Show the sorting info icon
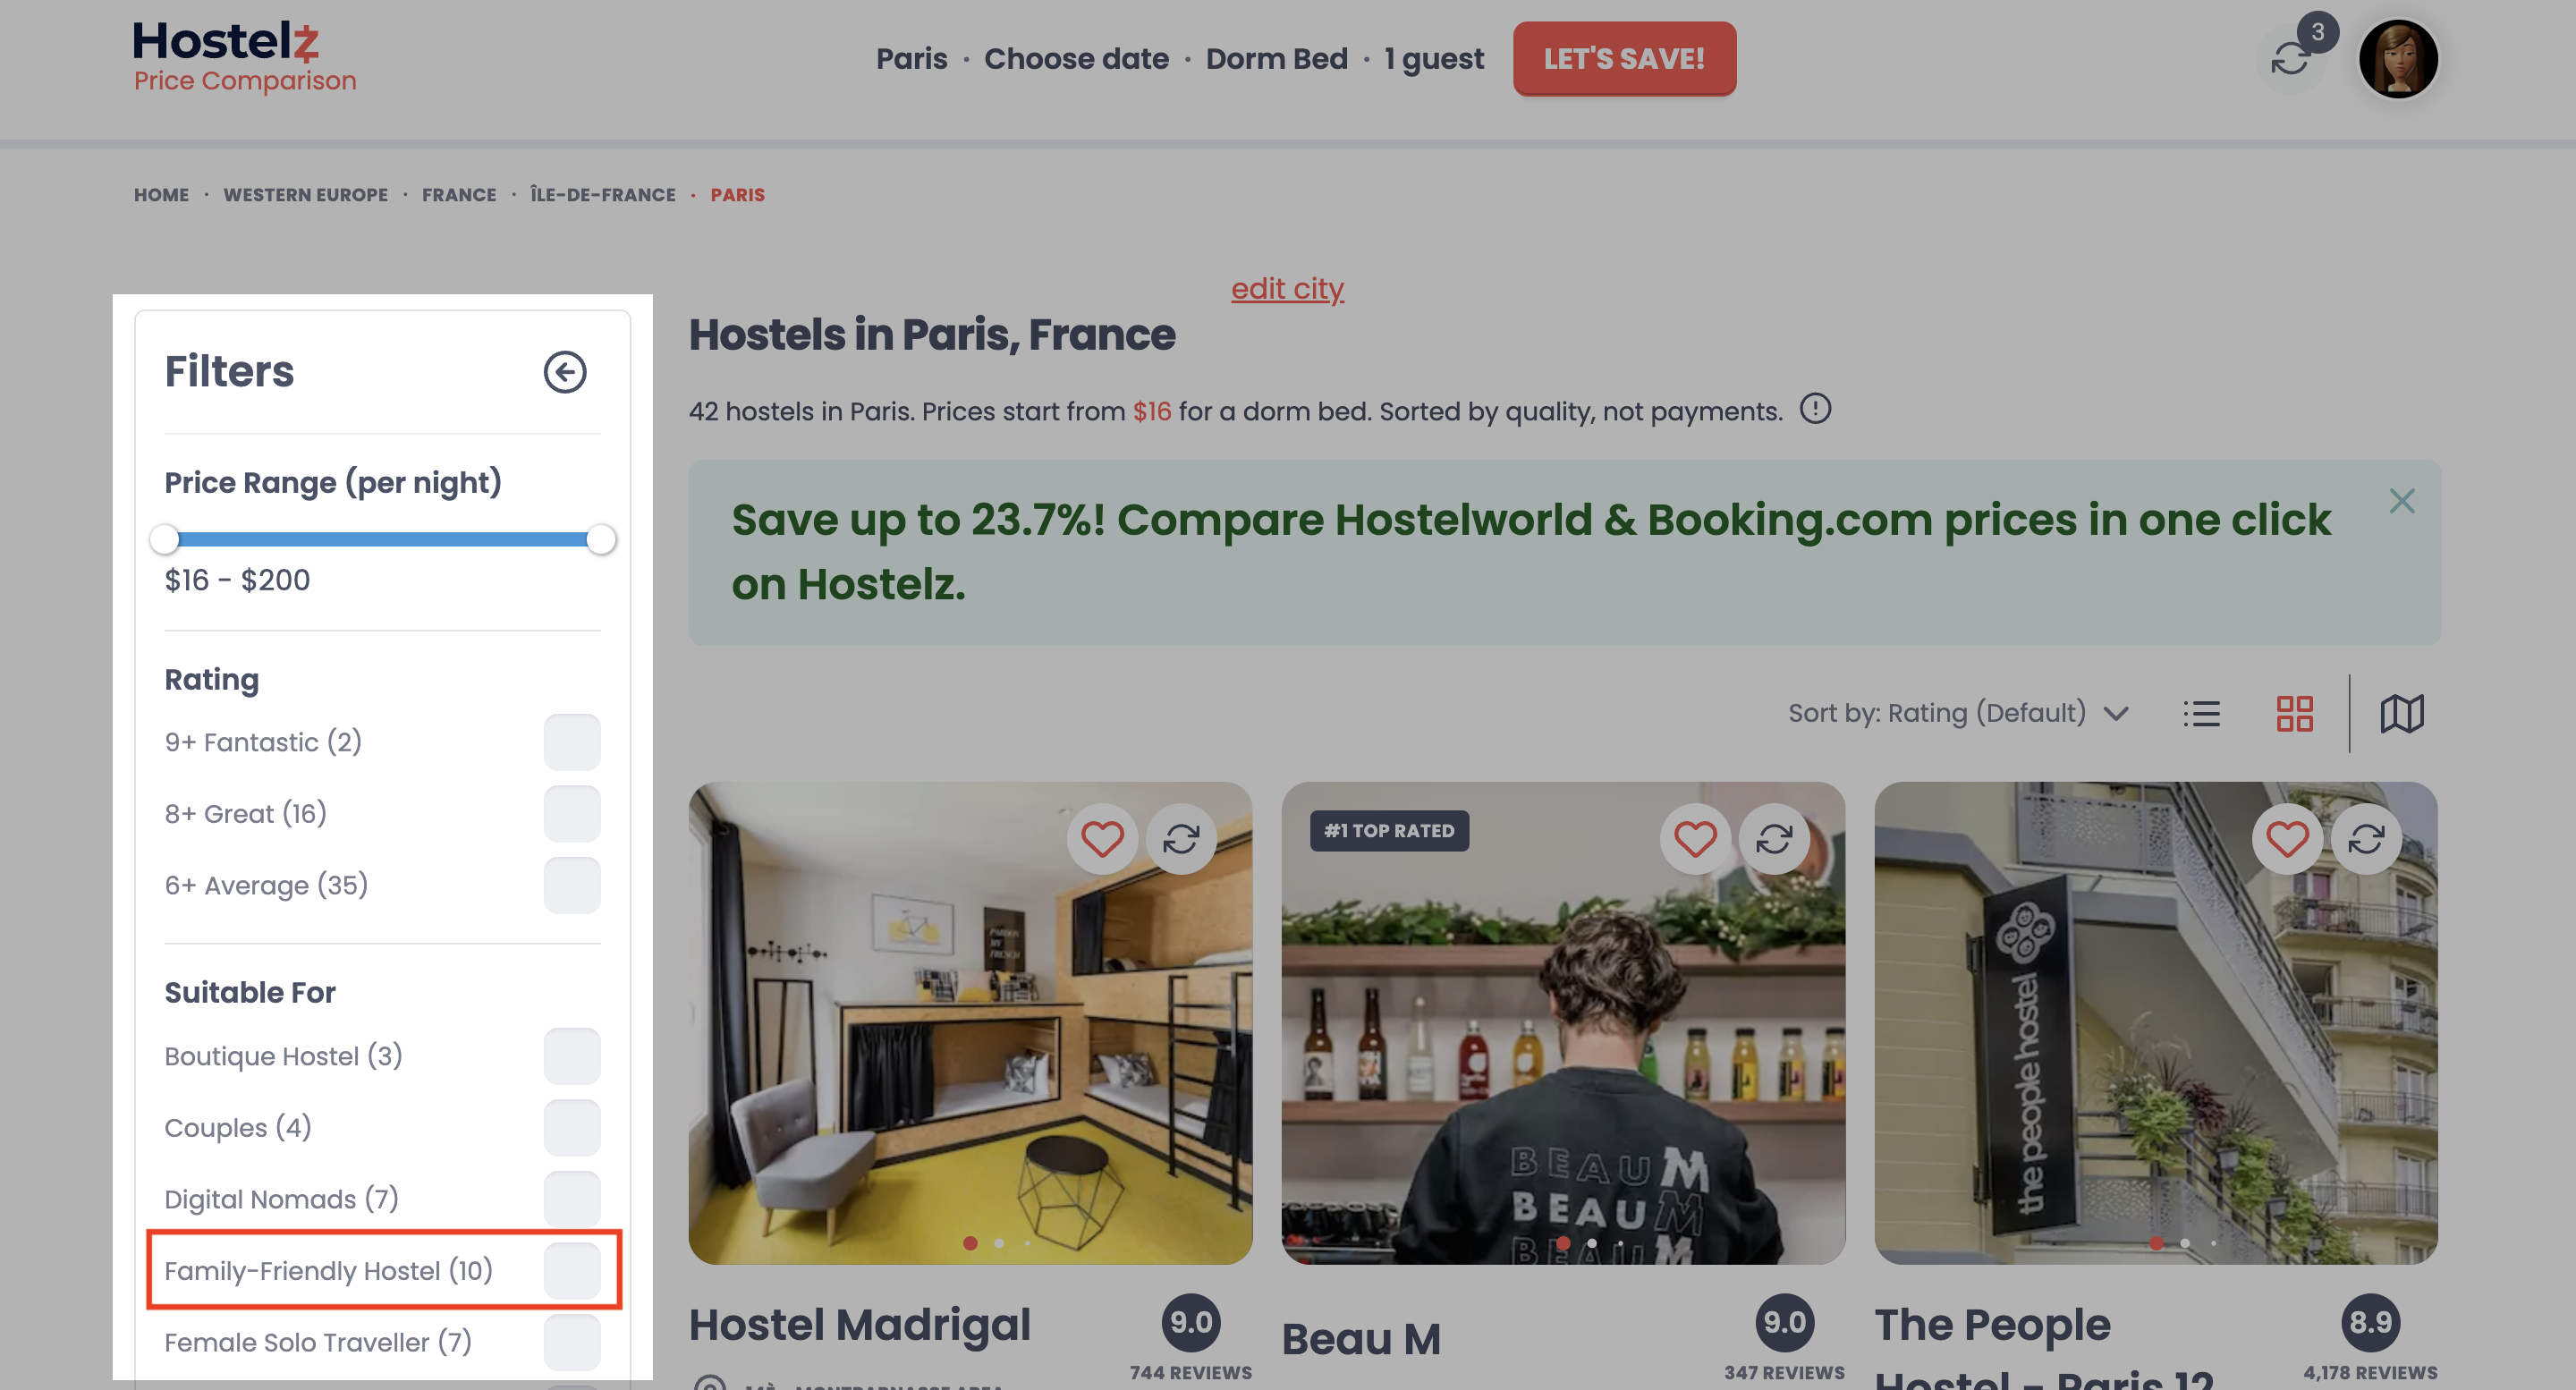2576x1390 pixels. [1815, 409]
